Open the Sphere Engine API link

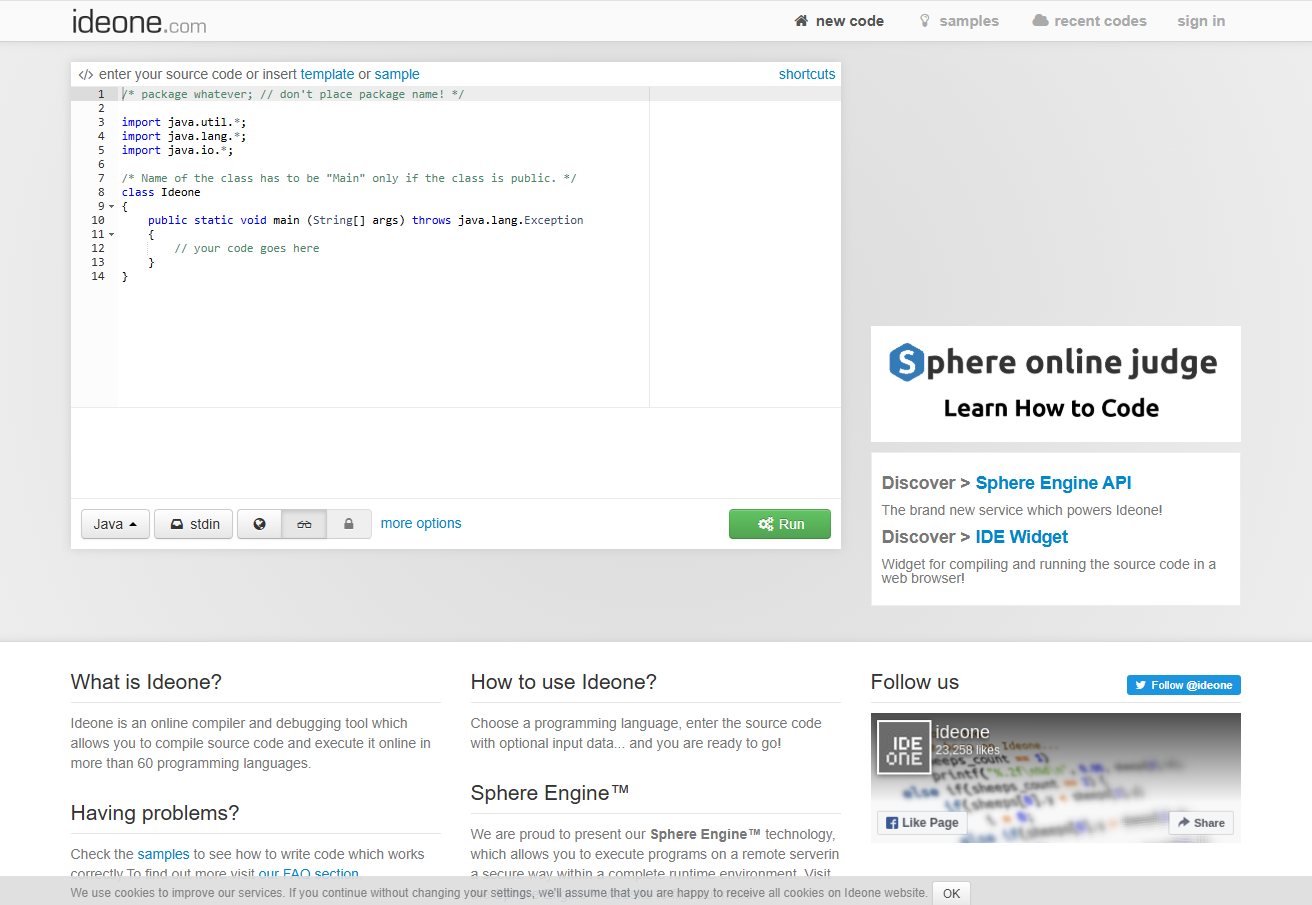(x=1053, y=483)
